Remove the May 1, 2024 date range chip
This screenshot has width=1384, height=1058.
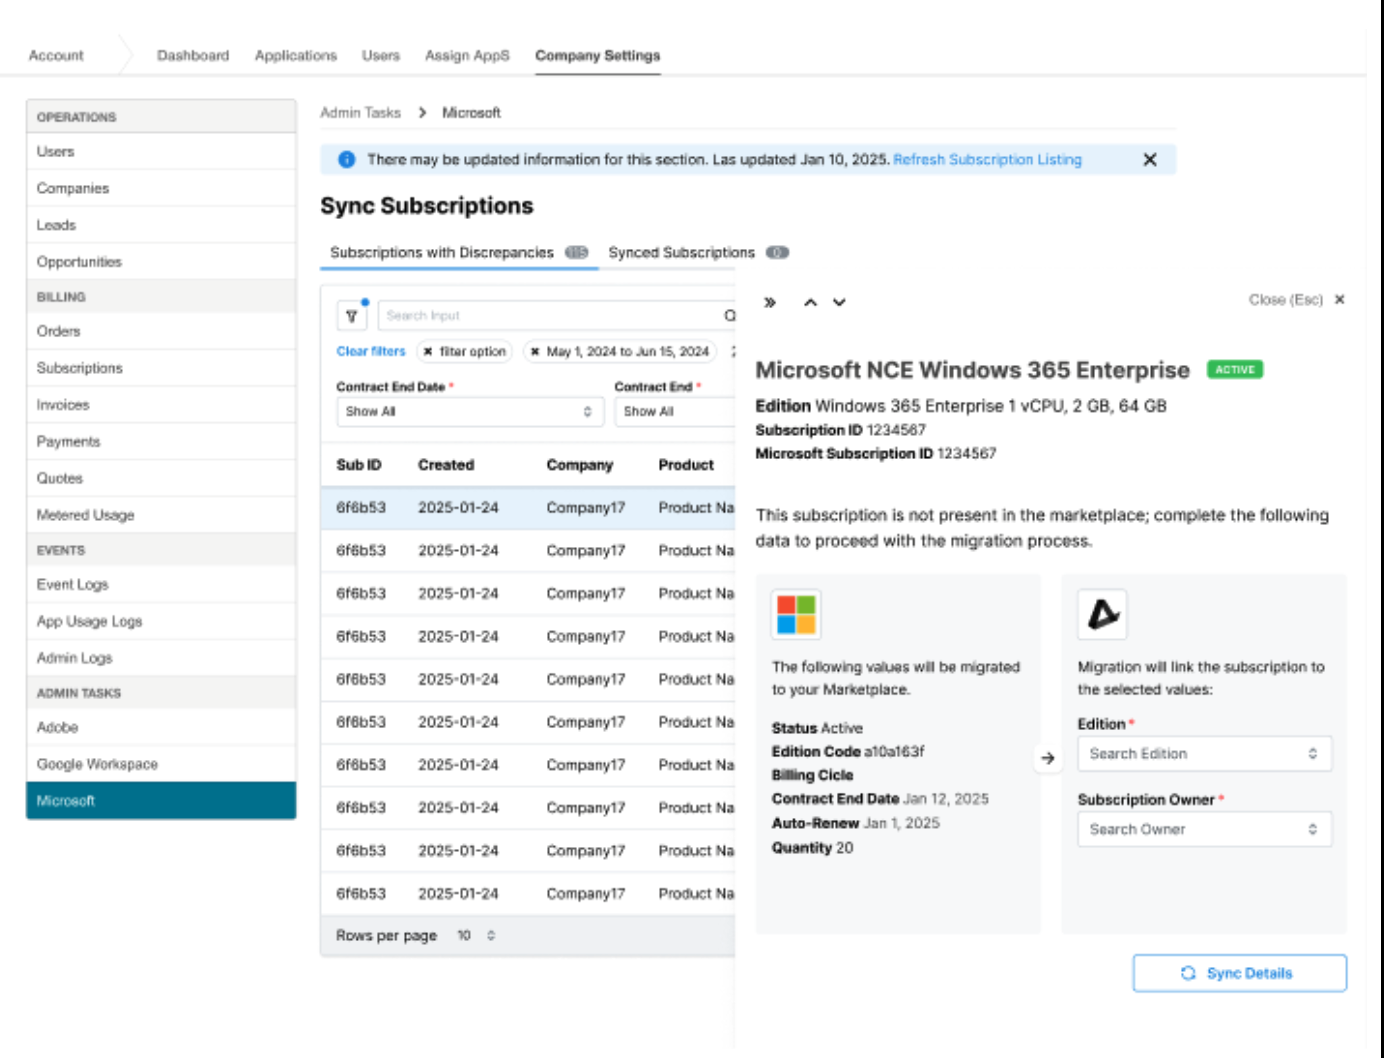(x=535, y=352)
